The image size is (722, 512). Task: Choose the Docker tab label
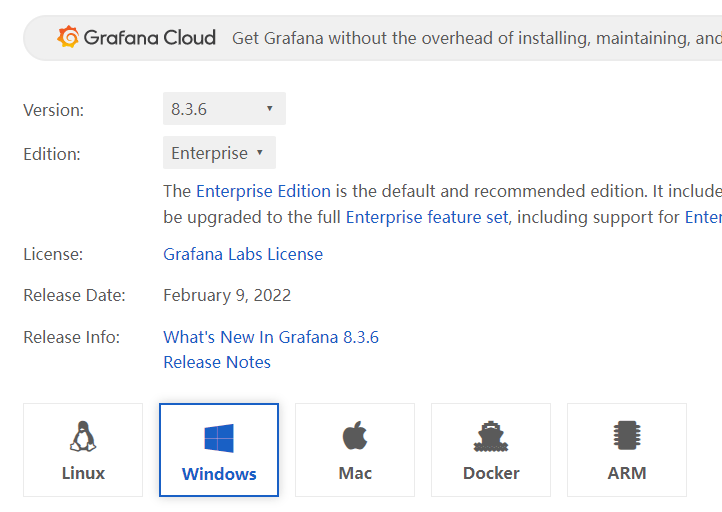tap(491, 473)
